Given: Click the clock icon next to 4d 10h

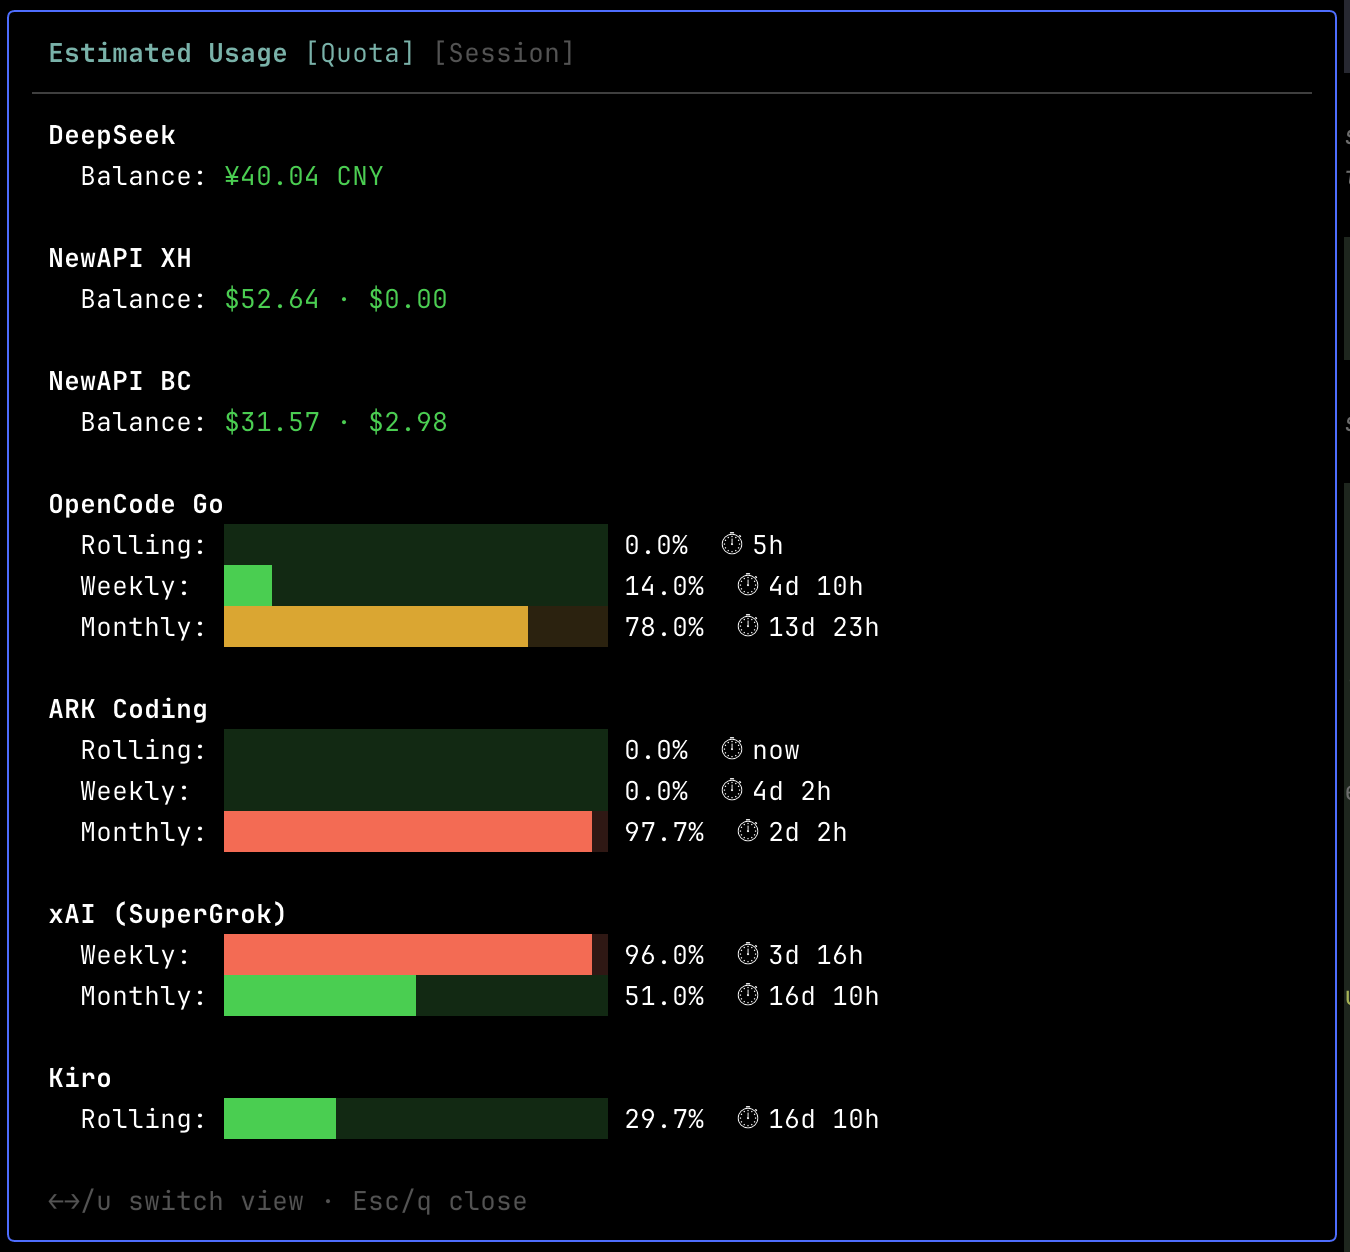Looking at the screenshot, I should coord(748,585).
